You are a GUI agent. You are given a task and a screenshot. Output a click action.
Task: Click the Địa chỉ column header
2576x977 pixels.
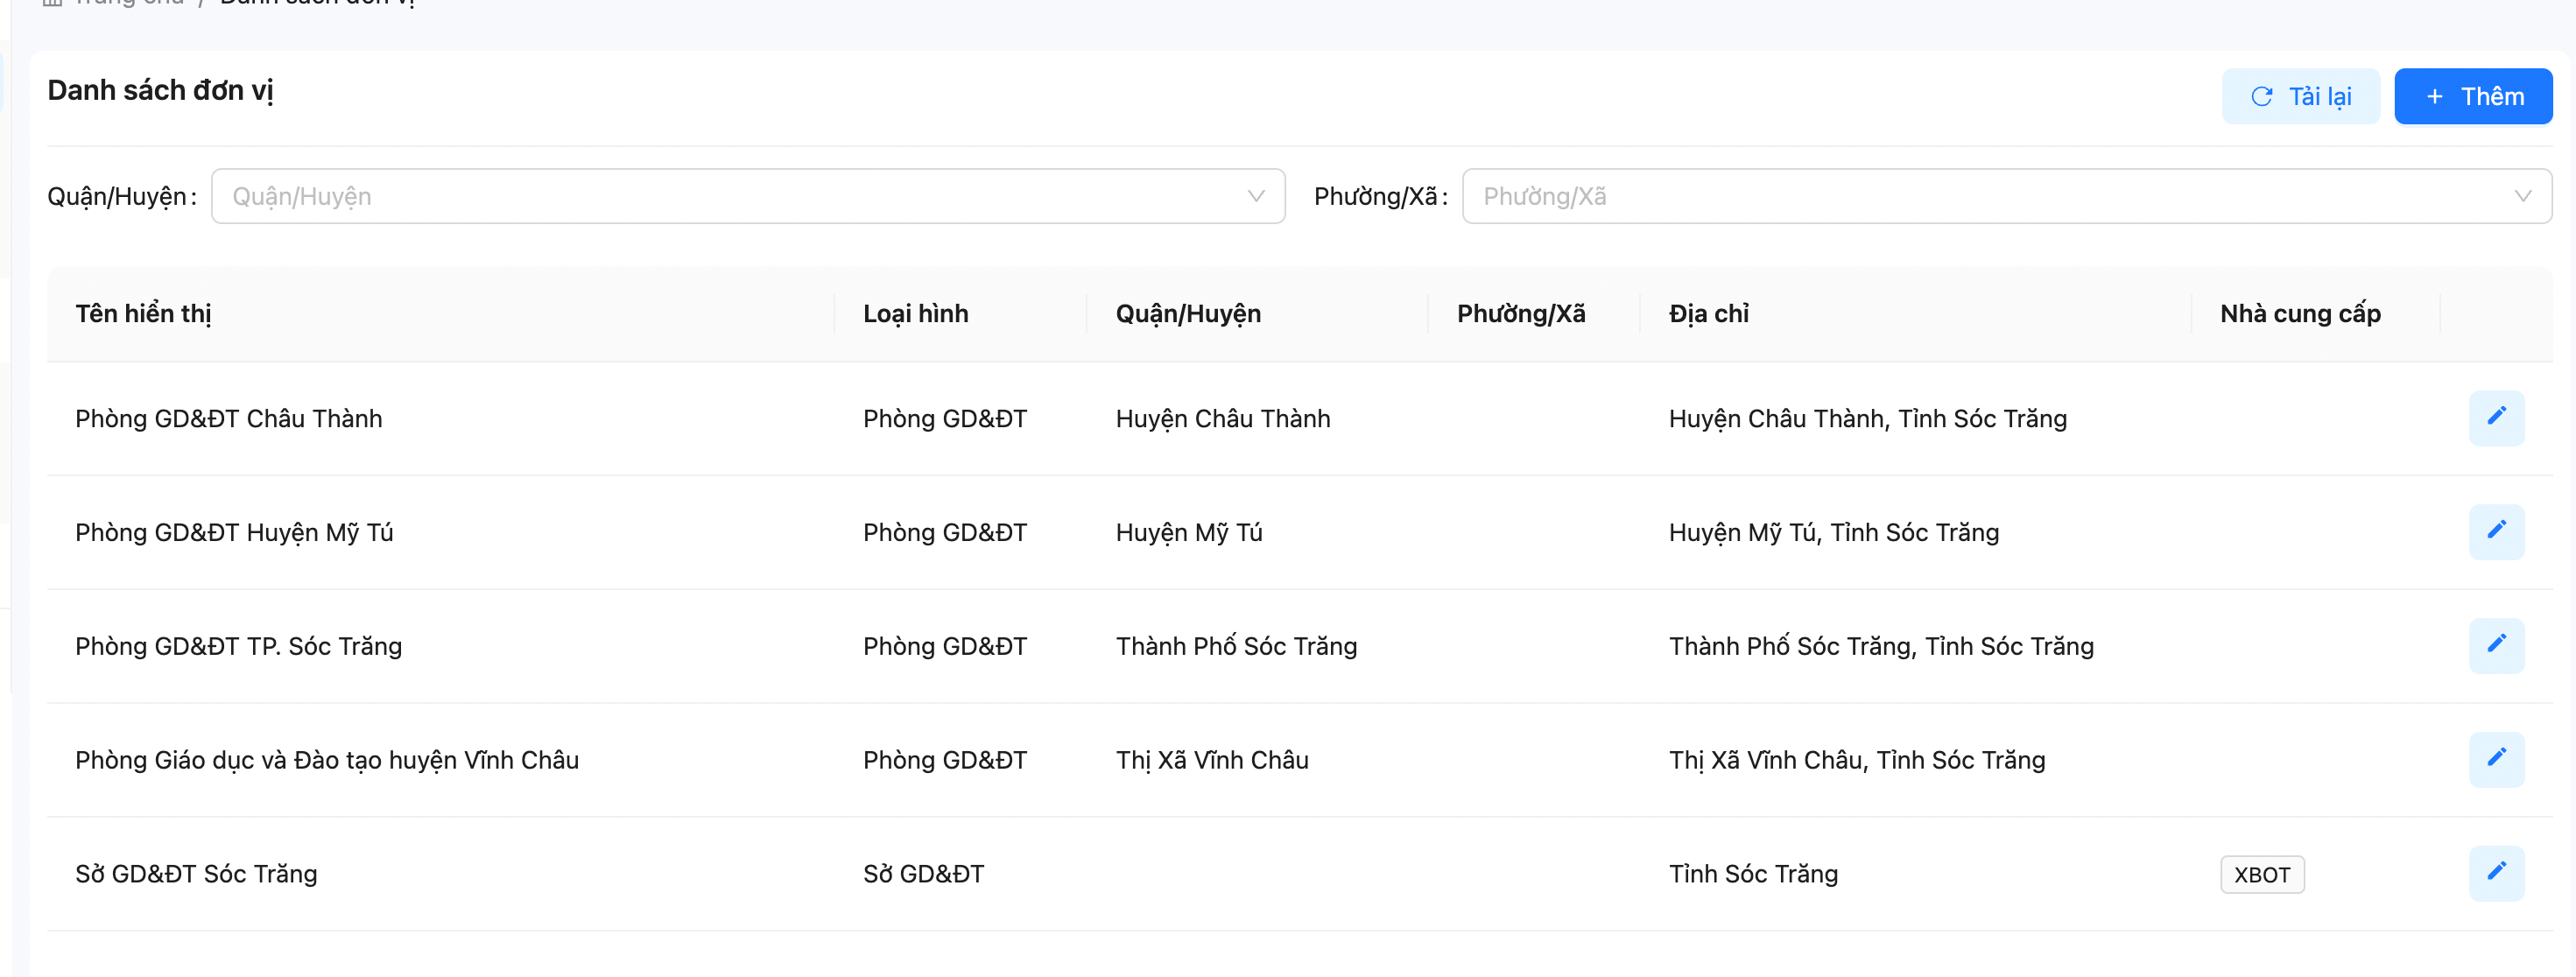pyautogui.click(x=1708, y=314)
